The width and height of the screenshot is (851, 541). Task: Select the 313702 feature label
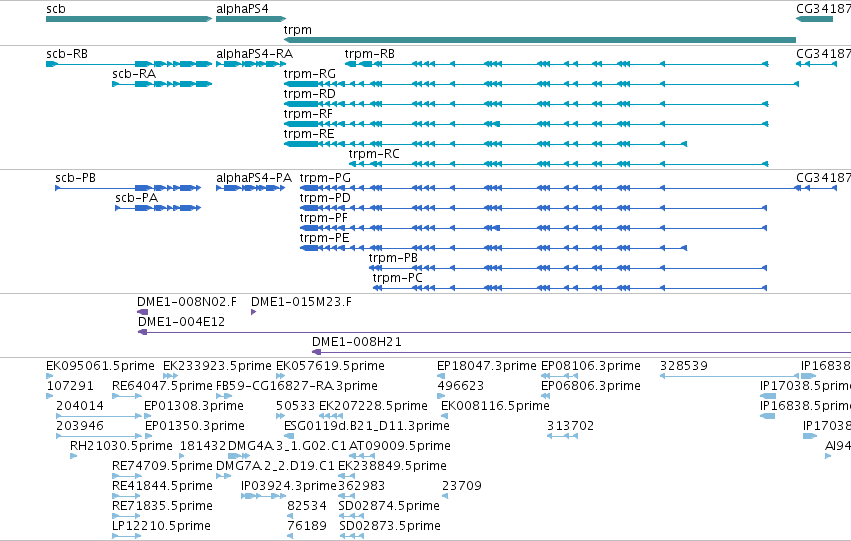click(x=570, y=427)
